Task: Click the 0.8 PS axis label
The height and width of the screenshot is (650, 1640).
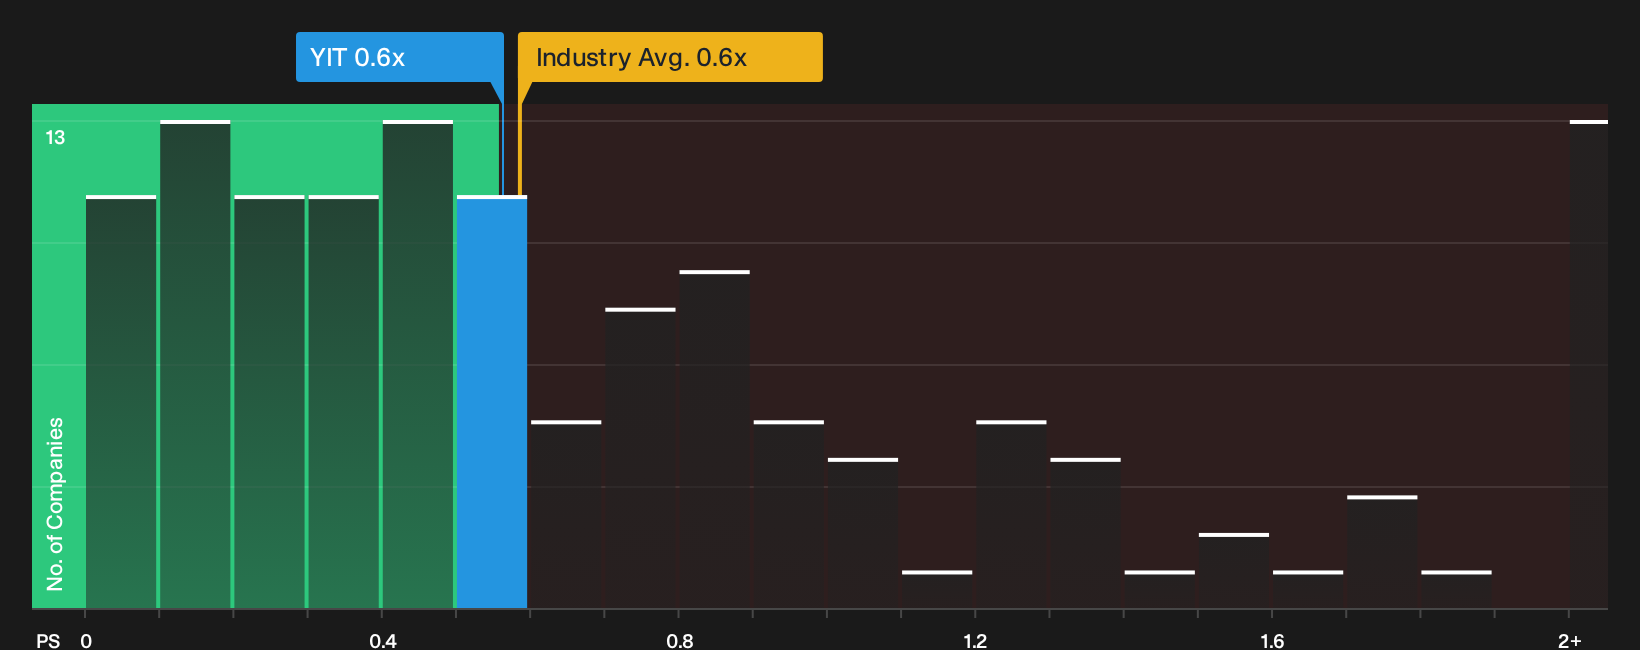Action: 680,640
